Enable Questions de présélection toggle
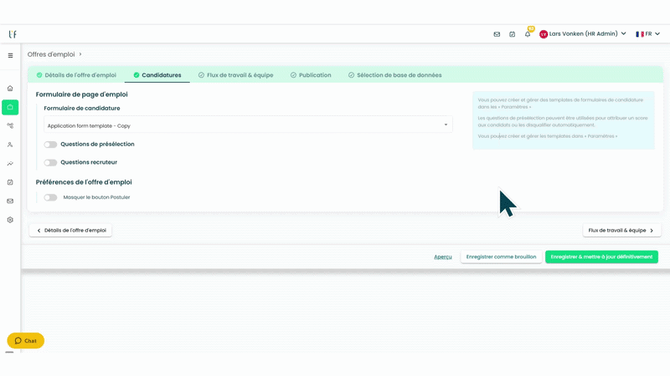 coord(50,144)
